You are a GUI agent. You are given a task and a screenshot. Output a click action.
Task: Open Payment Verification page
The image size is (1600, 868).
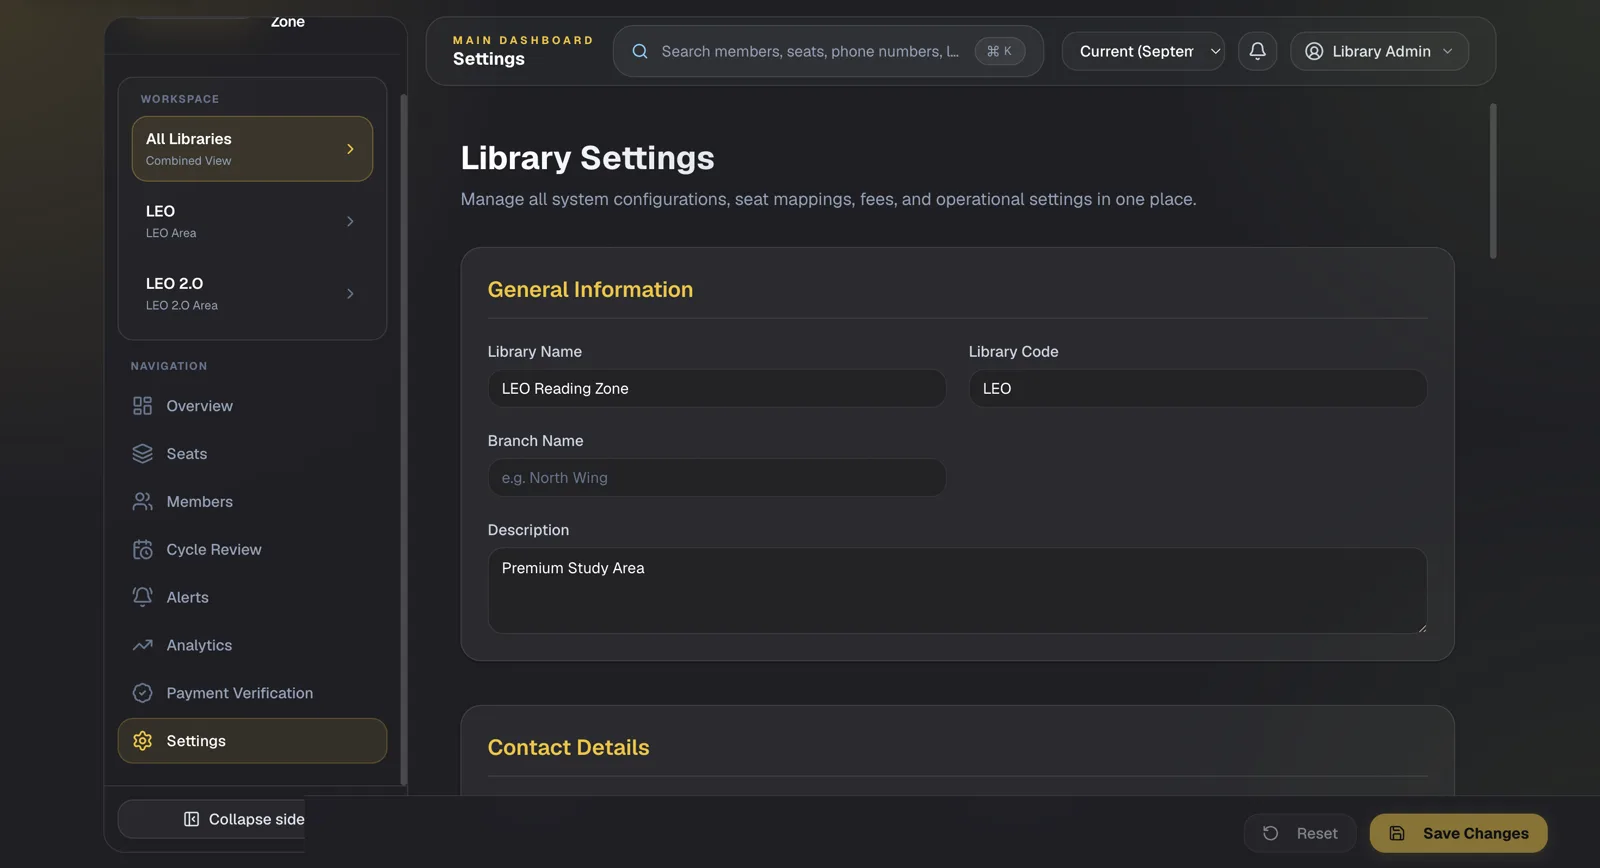pyautogui.click(x=252, y=693)
